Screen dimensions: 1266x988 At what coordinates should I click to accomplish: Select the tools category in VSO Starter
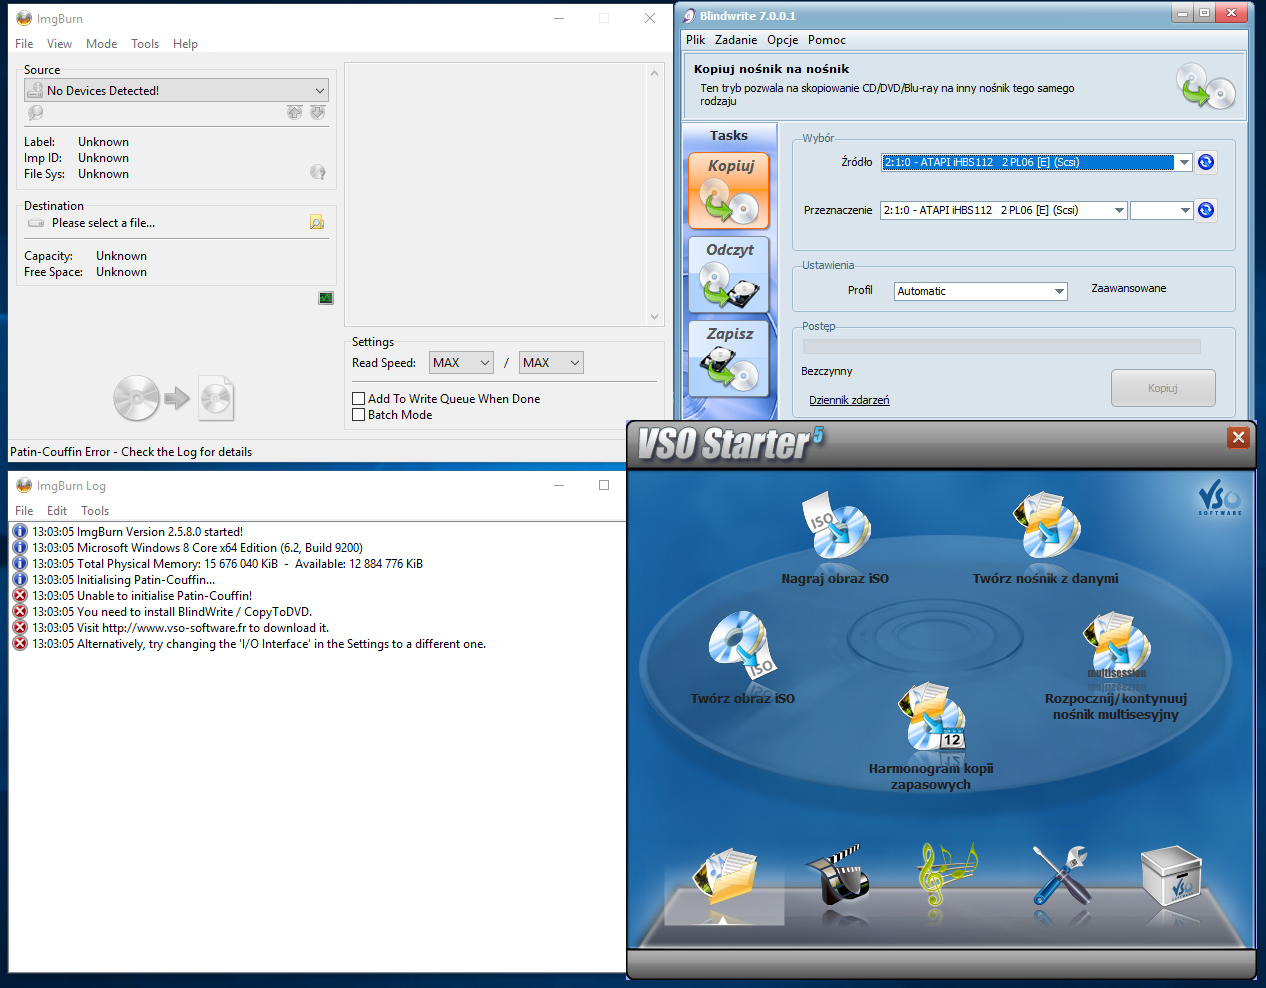1060,875
